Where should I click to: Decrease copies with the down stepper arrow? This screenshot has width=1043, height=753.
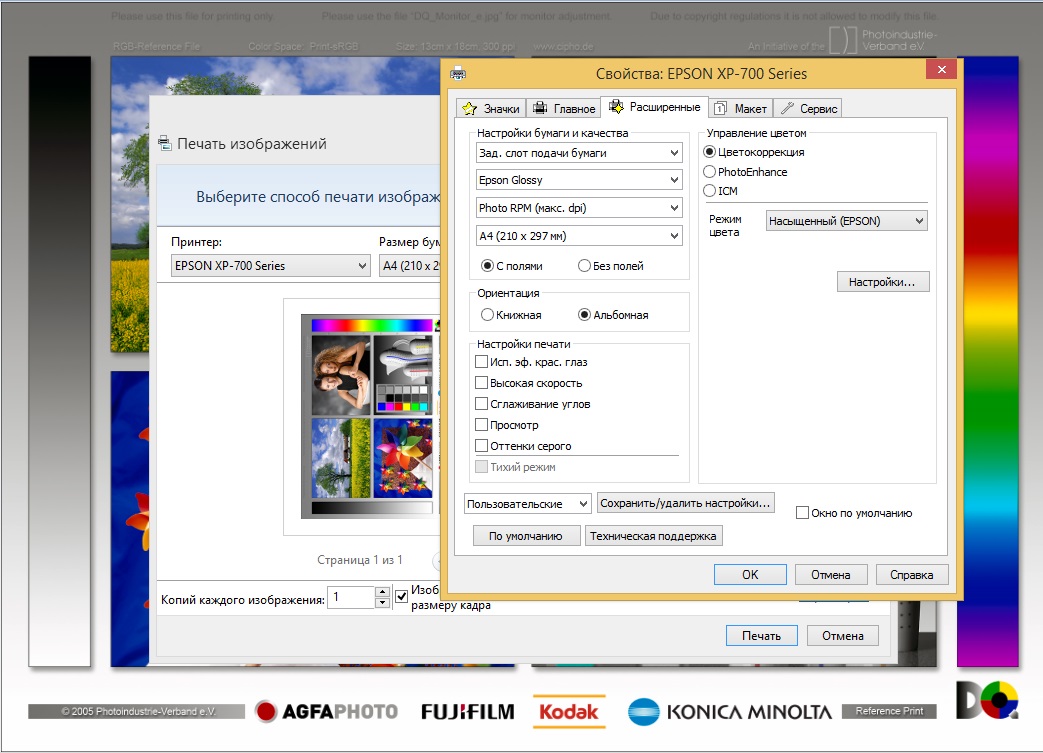(x=382, y=603)
